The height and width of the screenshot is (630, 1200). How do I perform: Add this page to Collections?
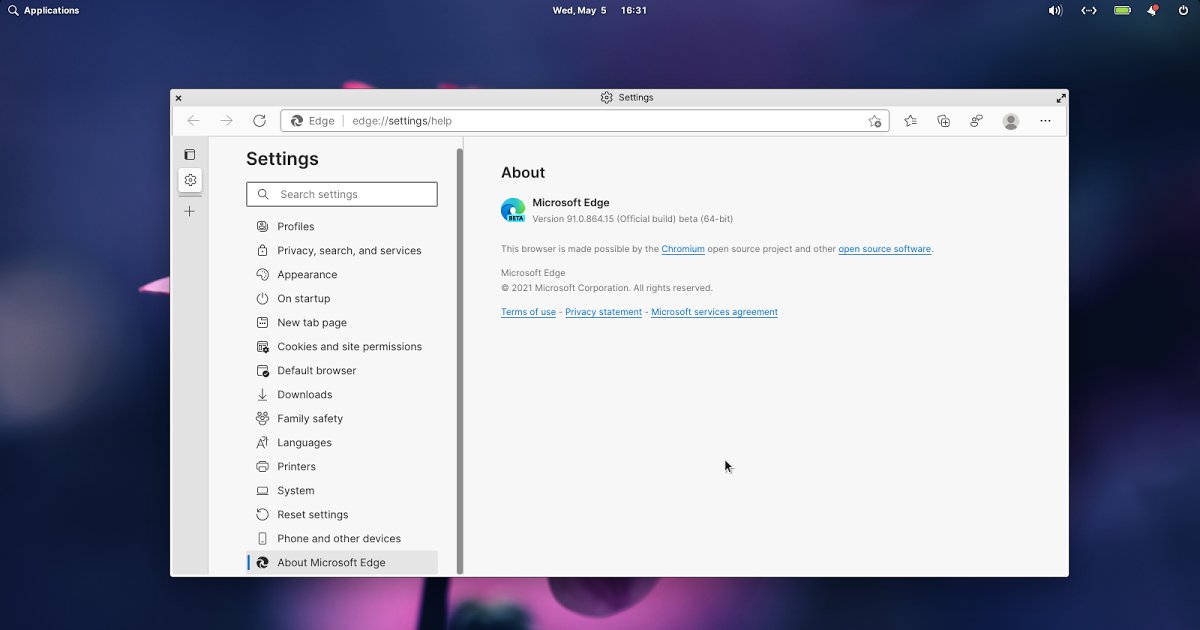pyautogui.click(x=943, y=120)
